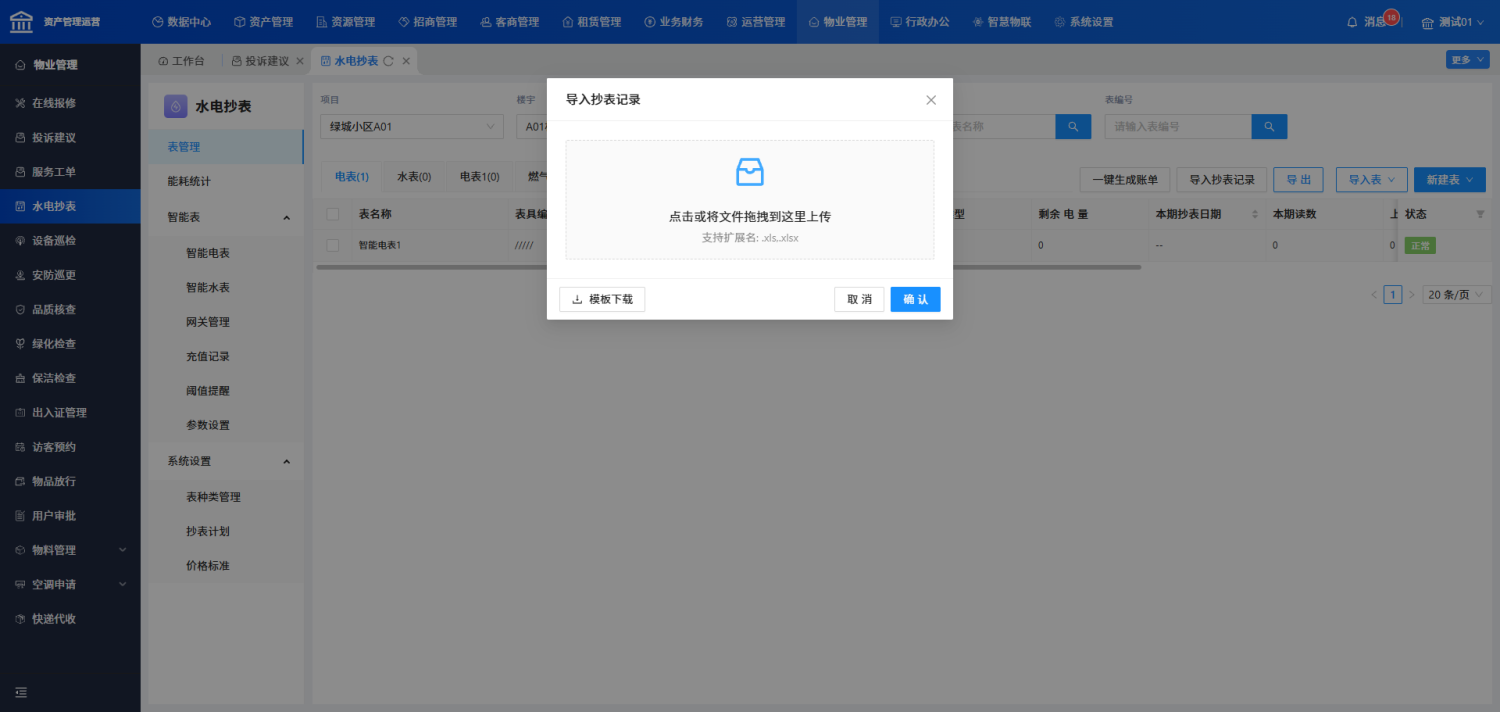Click the upload inbox icon in dialog

coord(750,172)
